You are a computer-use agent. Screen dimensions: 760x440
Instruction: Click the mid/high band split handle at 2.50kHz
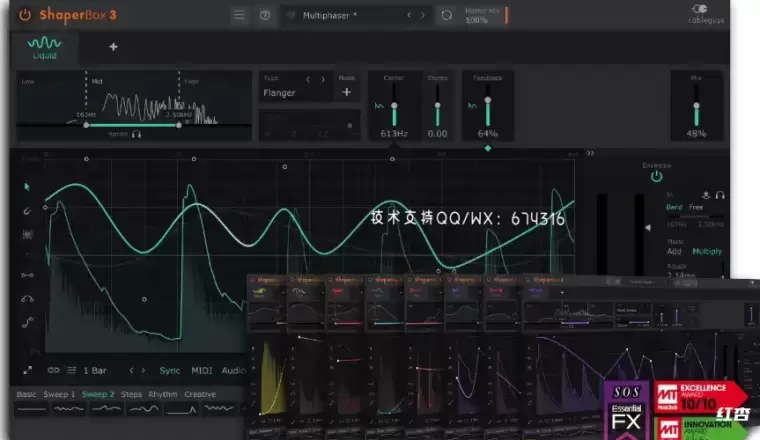[x=179, y=125]
